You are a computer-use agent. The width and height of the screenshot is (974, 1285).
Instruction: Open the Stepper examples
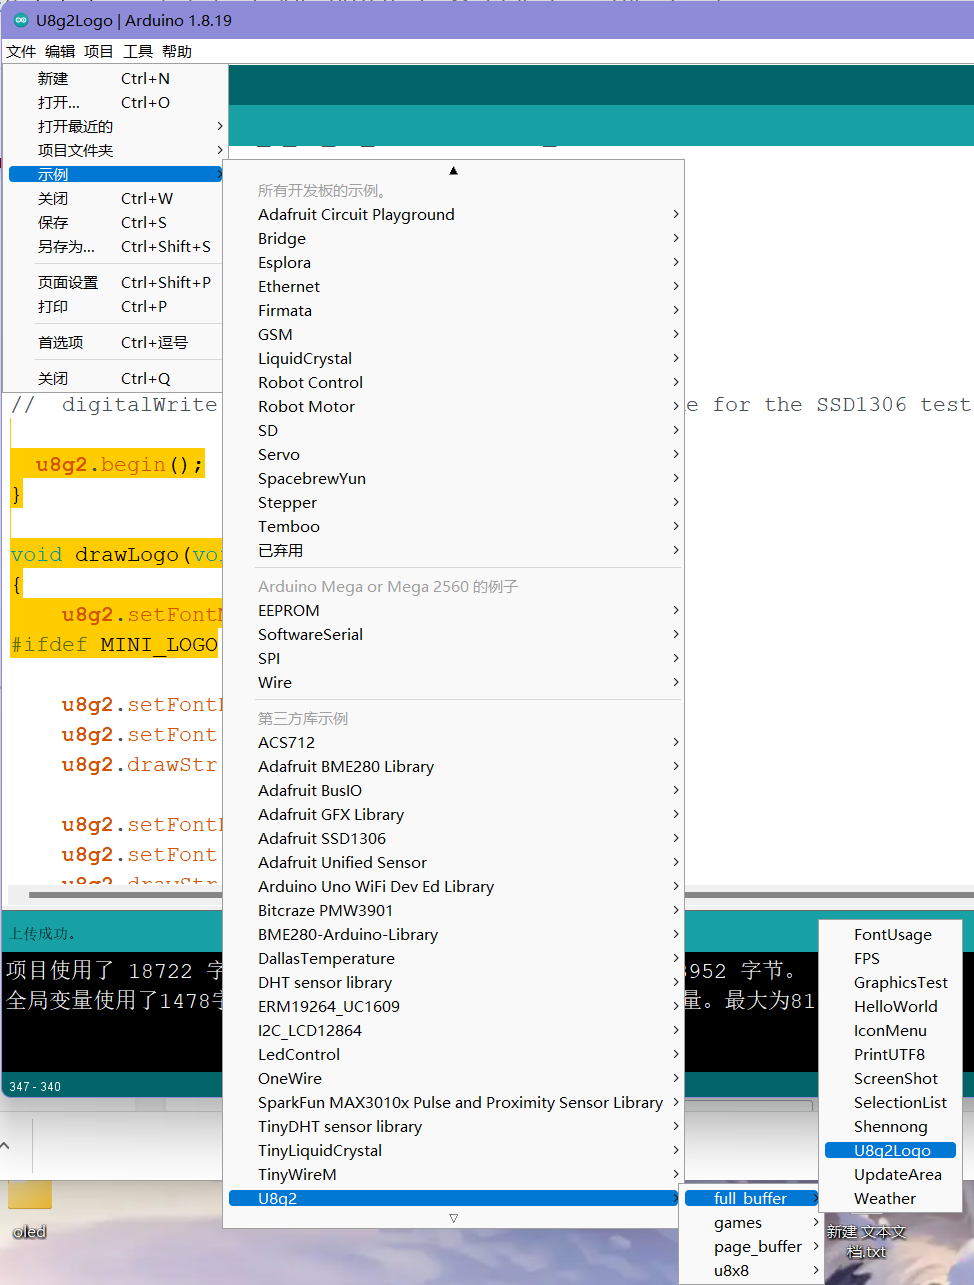pyautogui.click(x=454, y=502)
